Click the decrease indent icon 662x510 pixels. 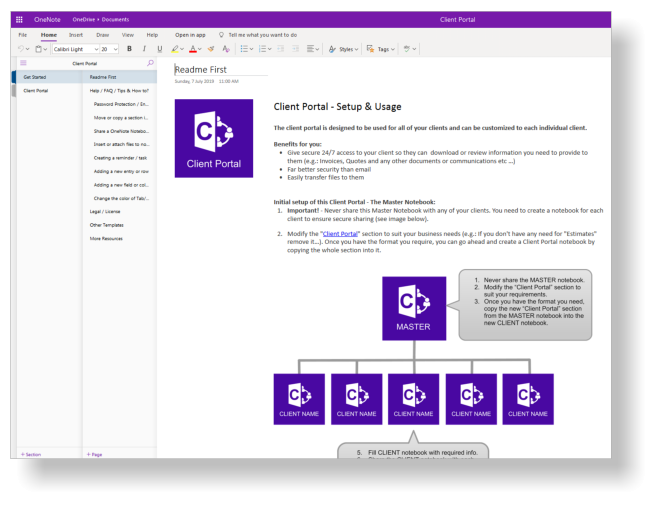coord(280,49)
